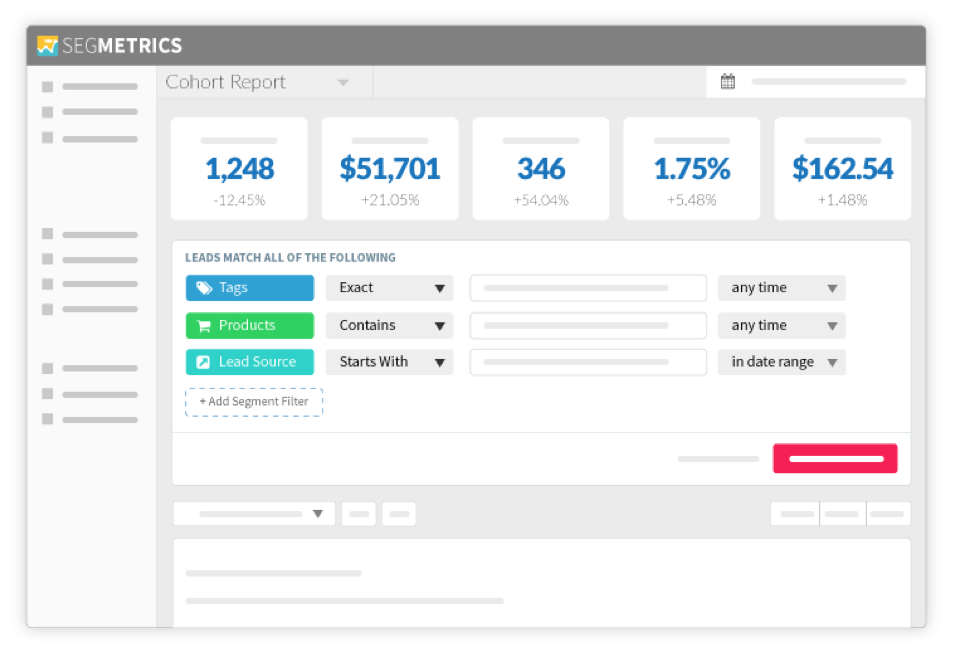Click the +5.48% change value

point(692,200)
